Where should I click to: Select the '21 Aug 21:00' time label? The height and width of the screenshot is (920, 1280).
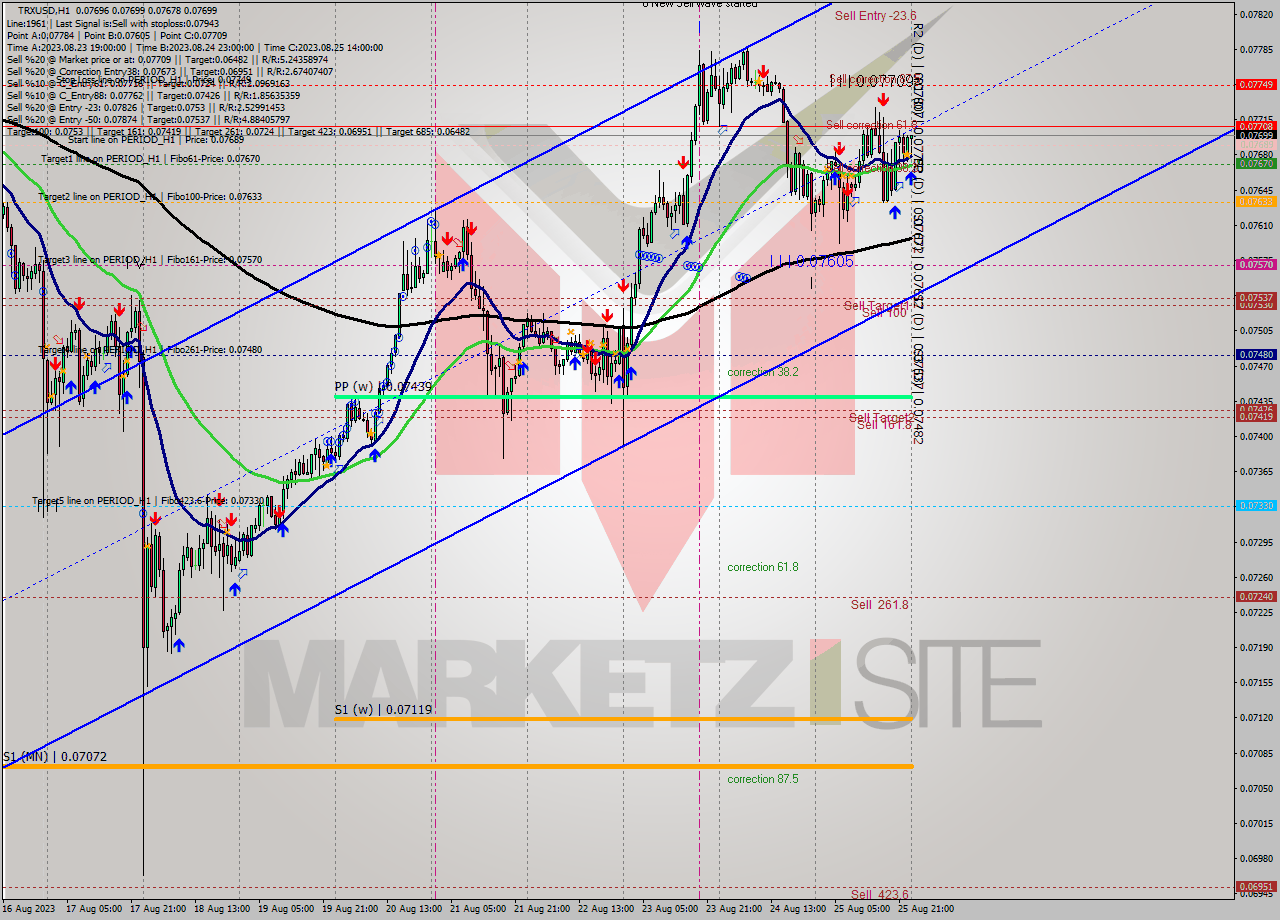[541, 909]
